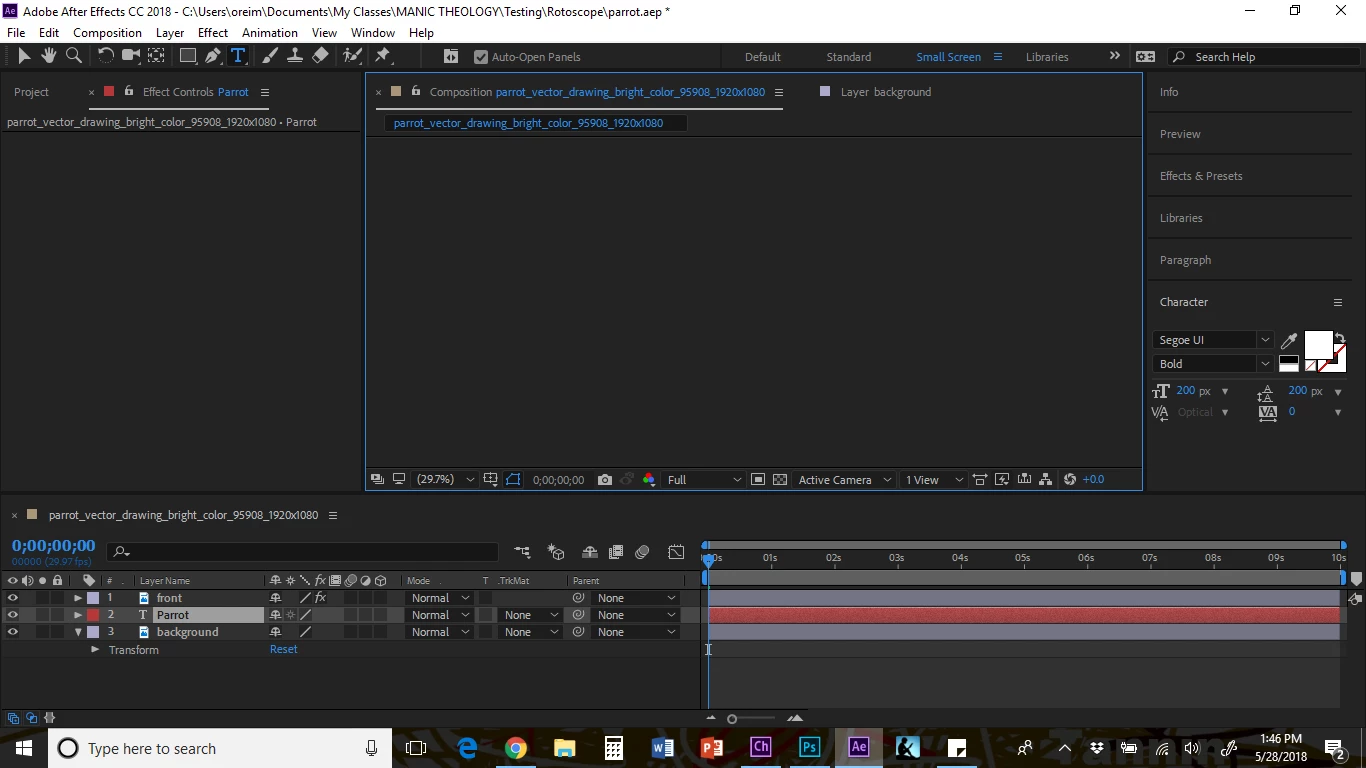Take a snapshot with the camera icon
The height and width of the screenshot is (768, 1366).
[605, 480]
